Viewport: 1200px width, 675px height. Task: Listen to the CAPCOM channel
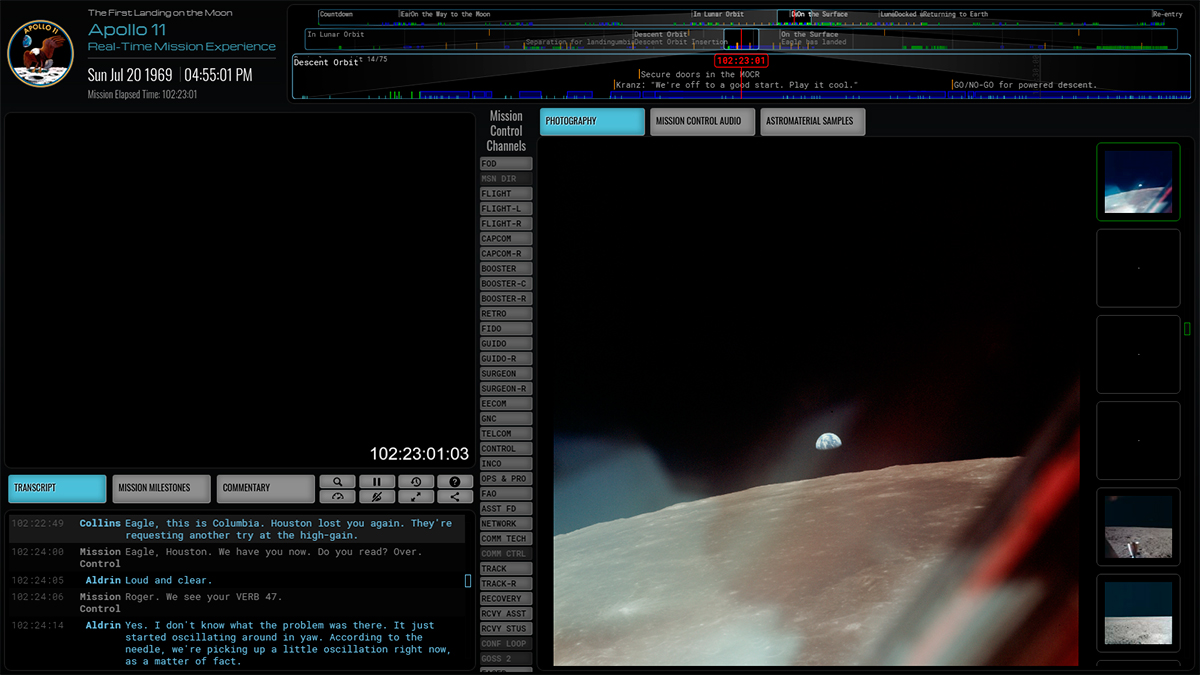tap(506, 239)
